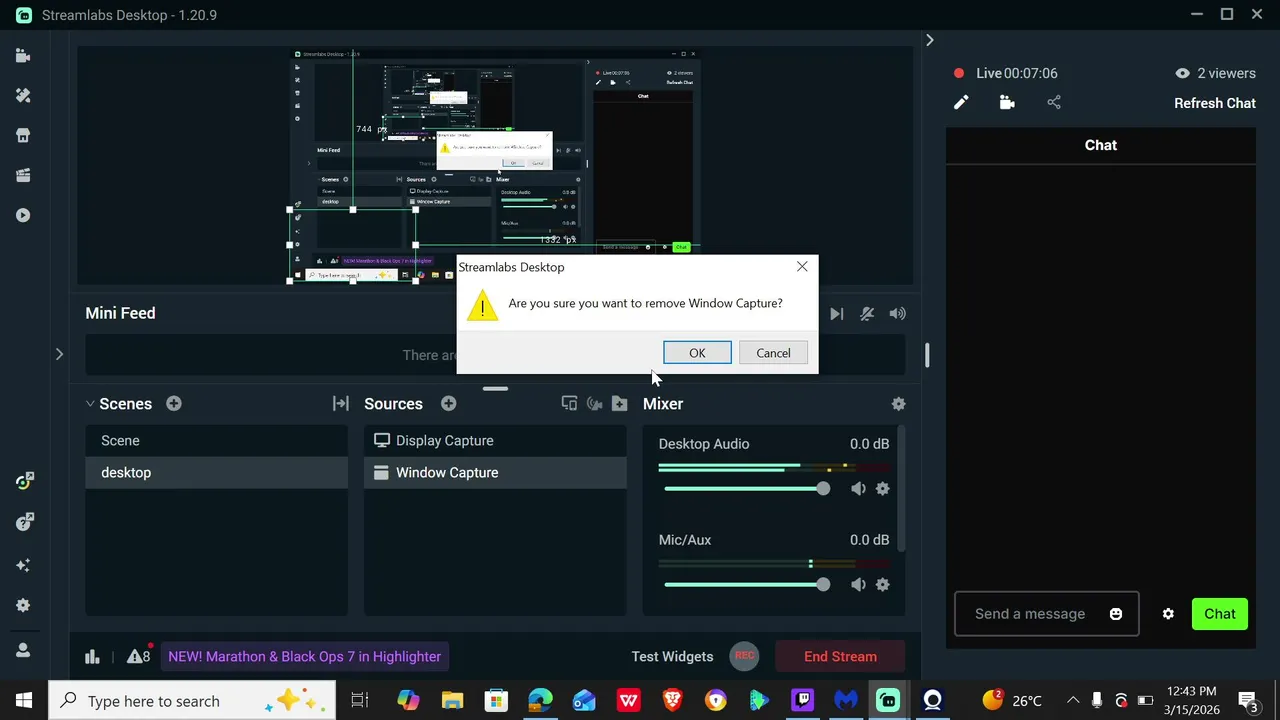The image size is (1280, 720).
Task: Select the Display Capture source
Action: [495, 441]
